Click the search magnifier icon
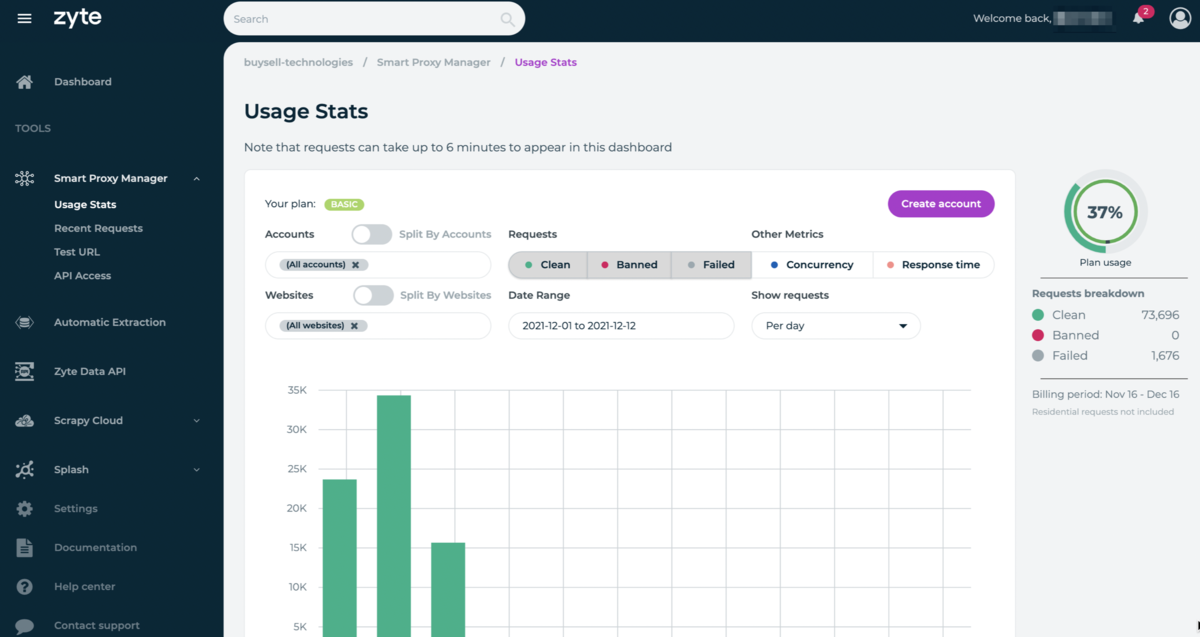The image size is (1200, 637). [x=508, y=19]
